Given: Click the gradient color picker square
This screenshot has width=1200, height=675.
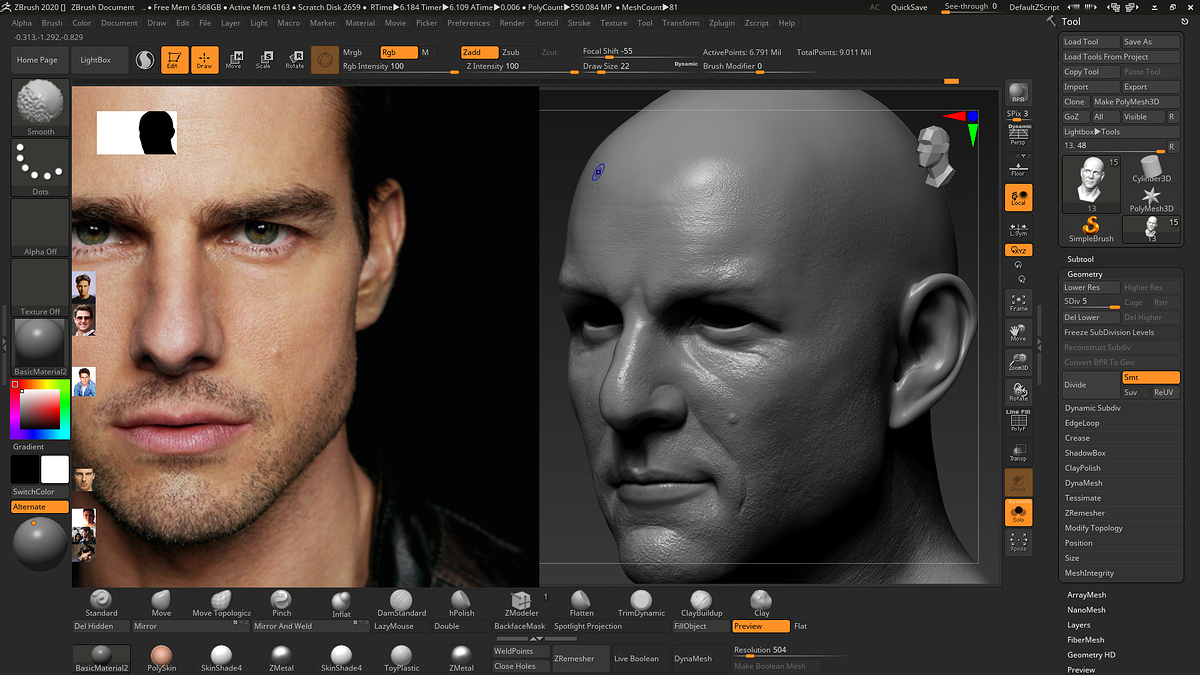Looking at the screenshot, I should [40, 409].
